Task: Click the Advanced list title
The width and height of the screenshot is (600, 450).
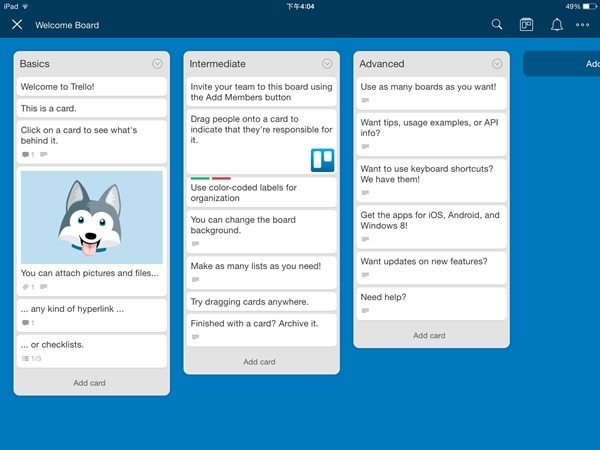Action: (x=382, y=64)
